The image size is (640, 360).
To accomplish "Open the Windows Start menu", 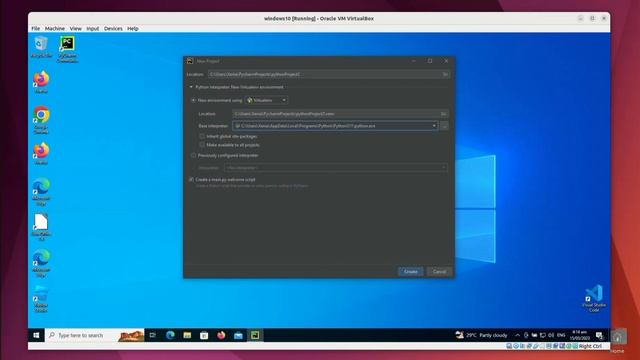I will tap(36, 336).
